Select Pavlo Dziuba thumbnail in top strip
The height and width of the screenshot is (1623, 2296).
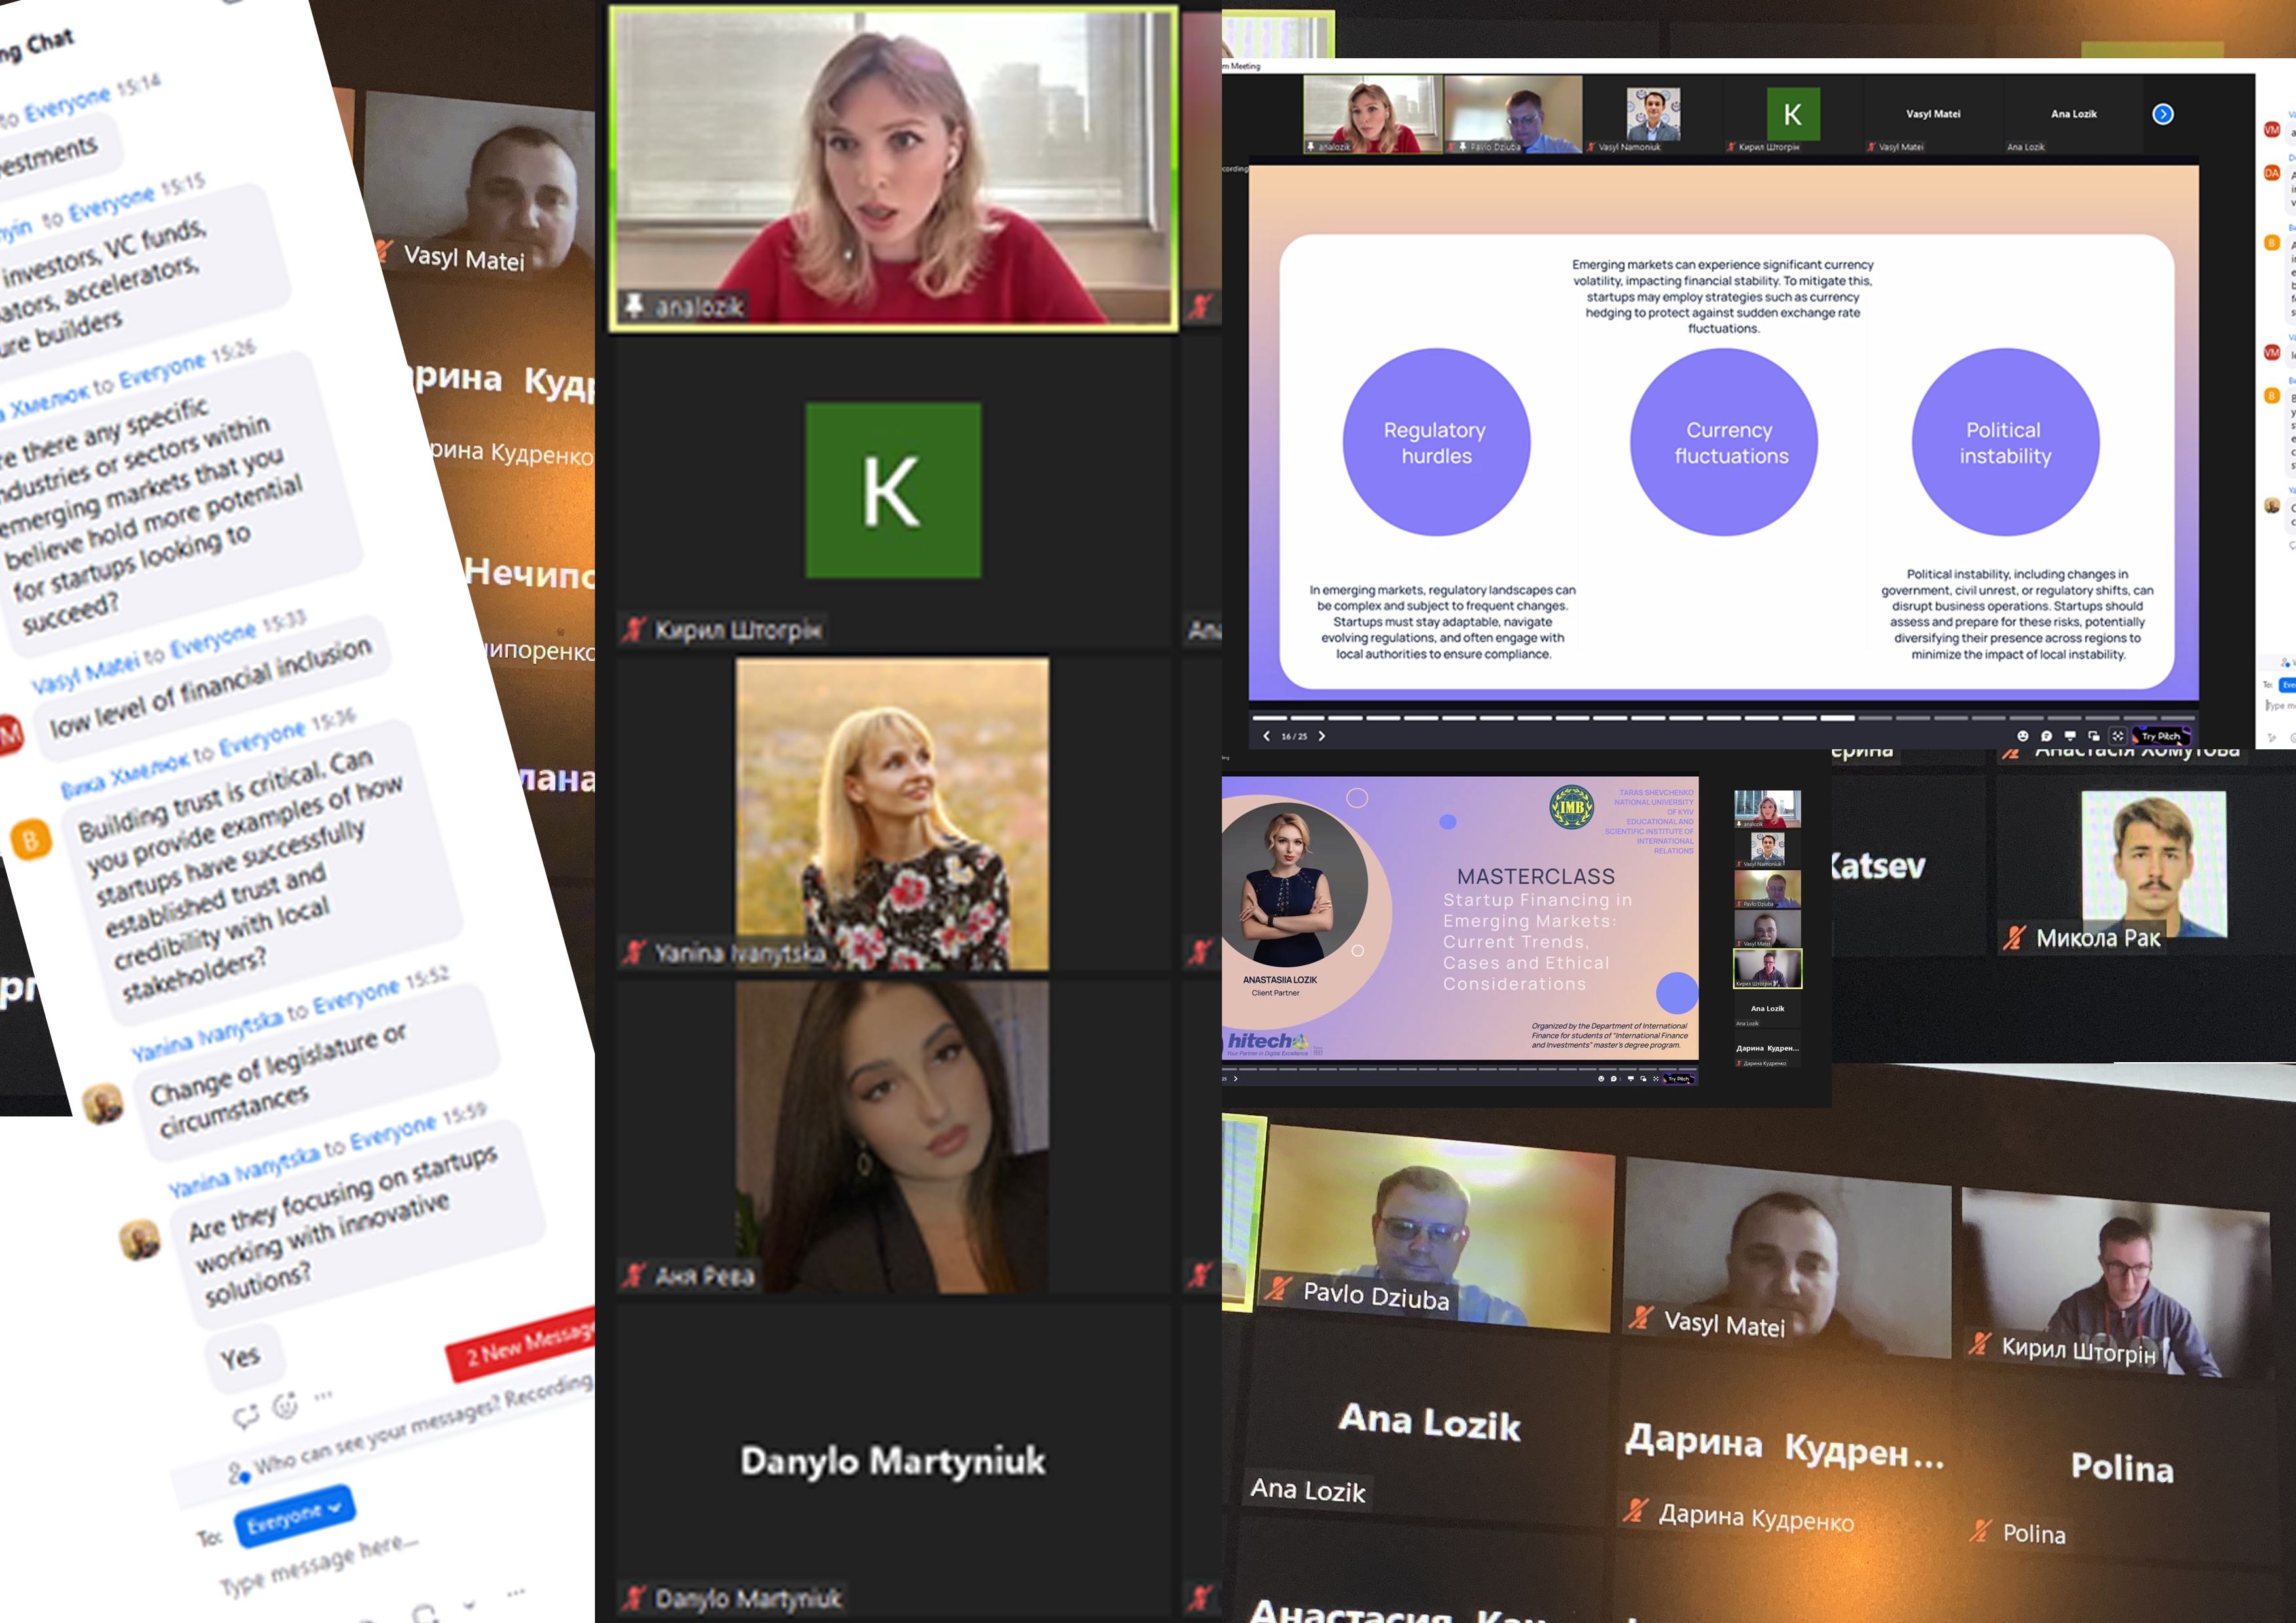click(1513, 114)
